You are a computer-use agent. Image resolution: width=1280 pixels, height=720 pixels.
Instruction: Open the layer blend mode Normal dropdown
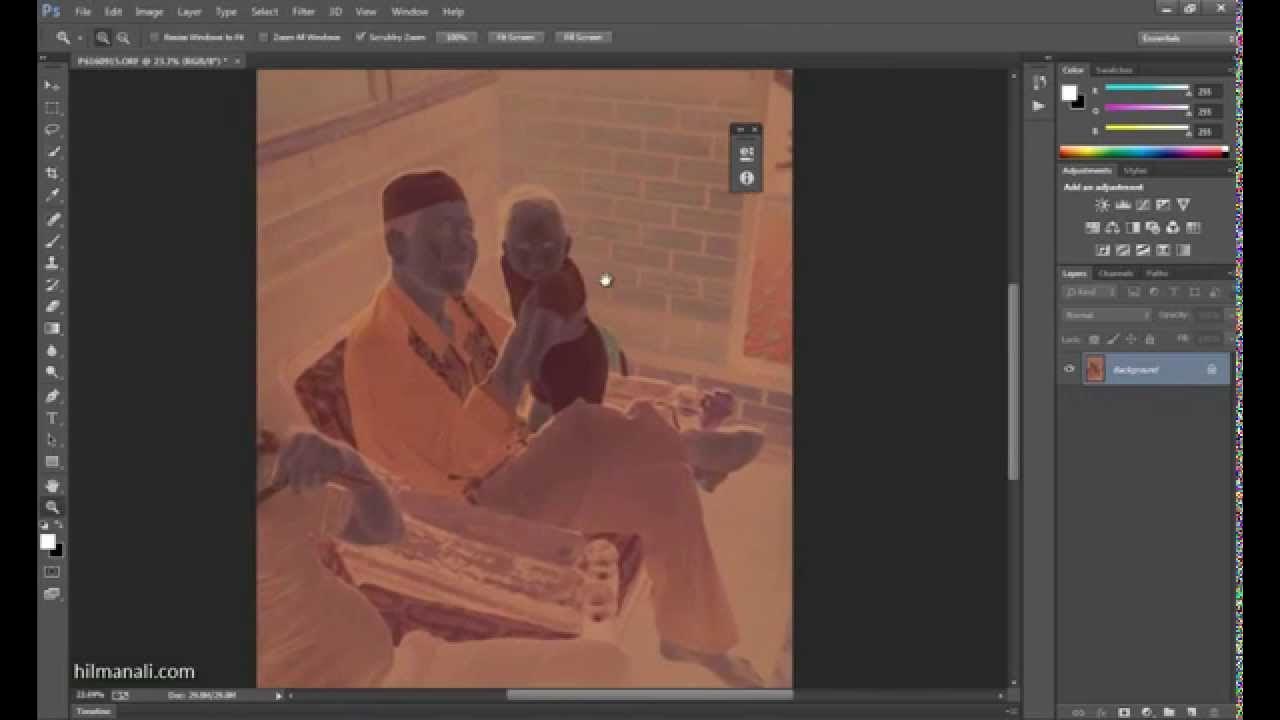click(1106, 315)
